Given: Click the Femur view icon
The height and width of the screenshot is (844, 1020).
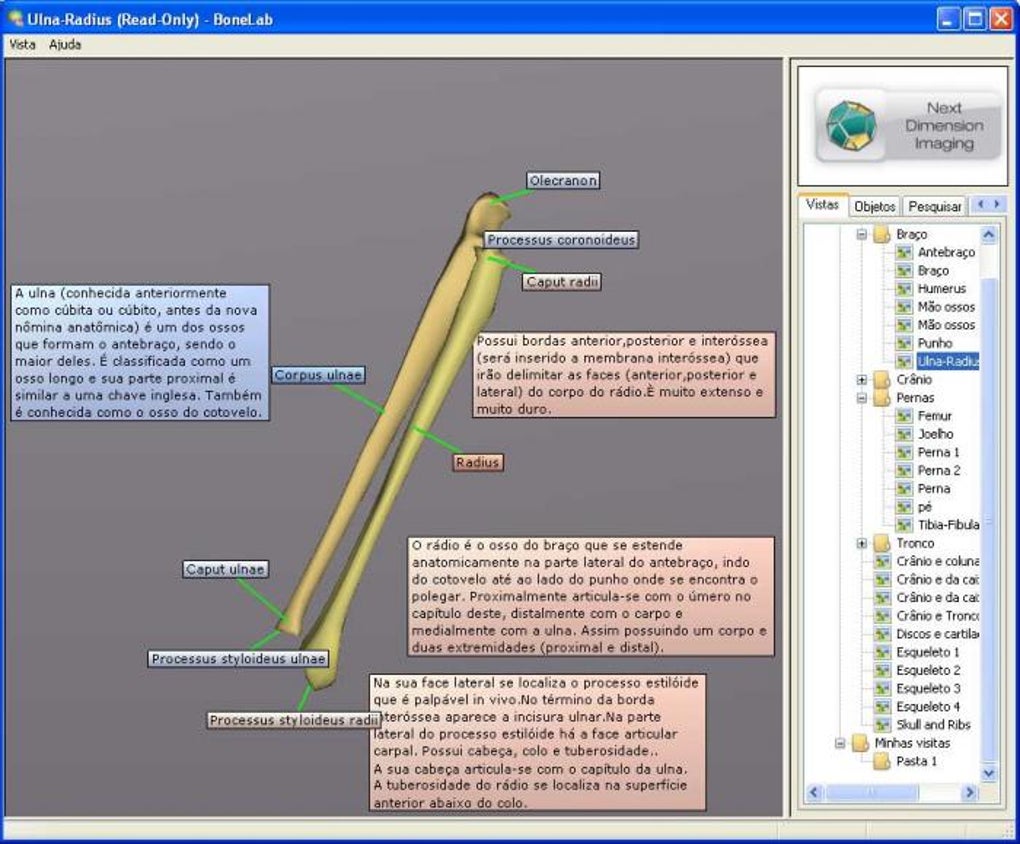Looking at the screenshot, I should pyautogui.click(x=904, y=415).
